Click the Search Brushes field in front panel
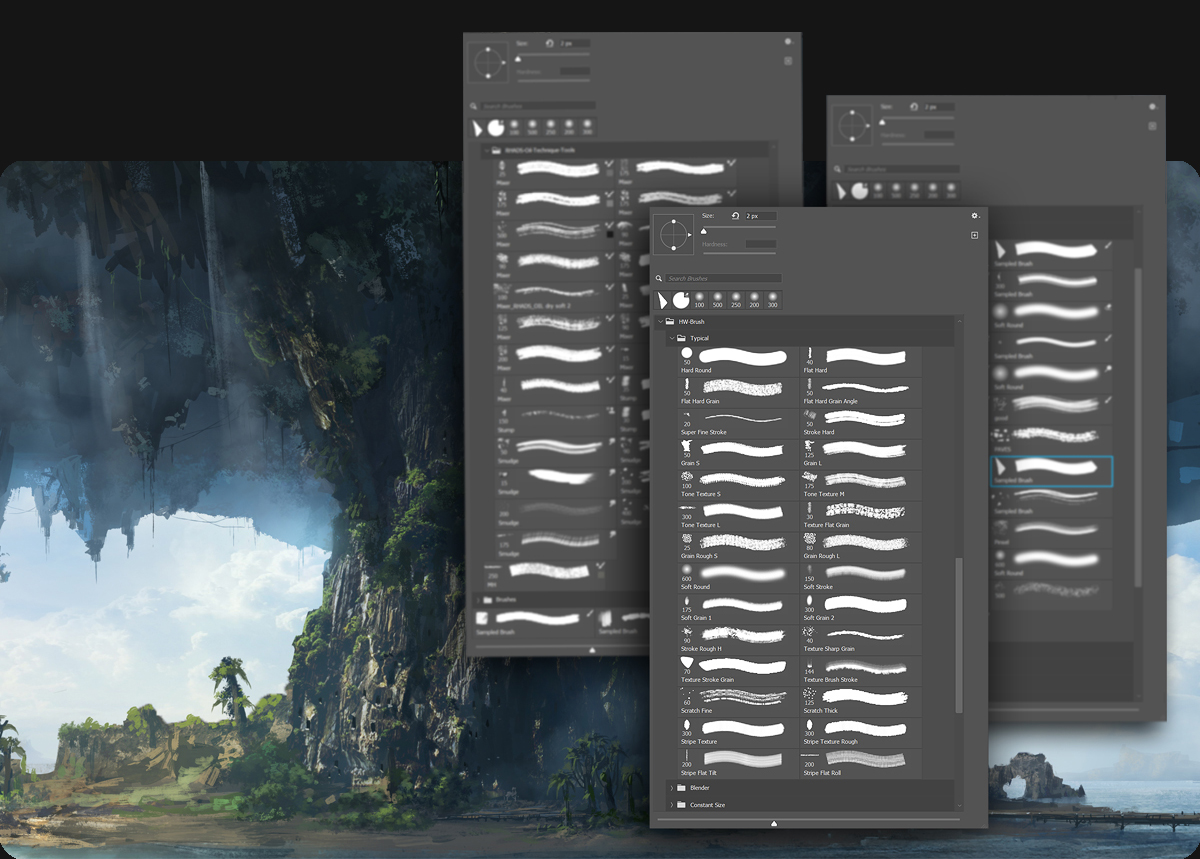The height and width of the screenshot is (859, 1200). [x=724, y=278]
